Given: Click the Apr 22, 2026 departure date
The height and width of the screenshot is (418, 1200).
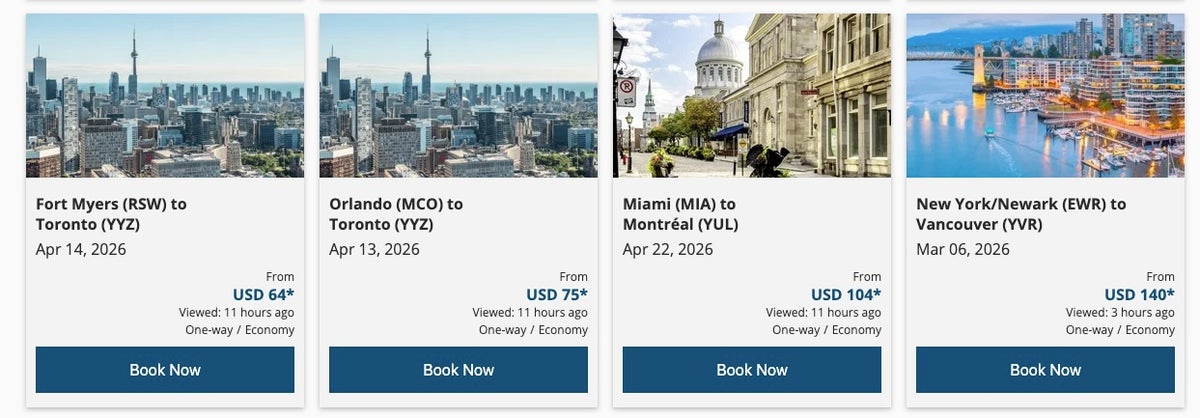Looking at the screenshot, I should point(668,249).
